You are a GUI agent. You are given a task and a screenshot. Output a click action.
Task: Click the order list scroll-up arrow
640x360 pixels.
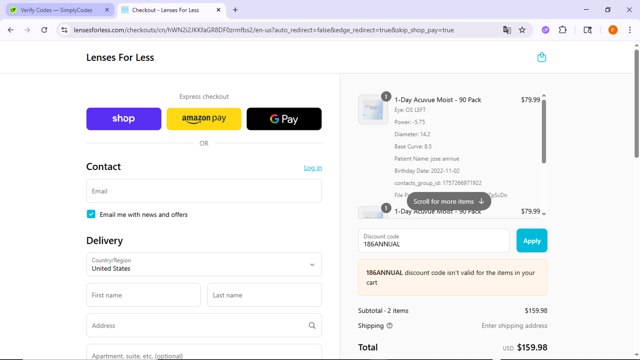click(544, 96)
